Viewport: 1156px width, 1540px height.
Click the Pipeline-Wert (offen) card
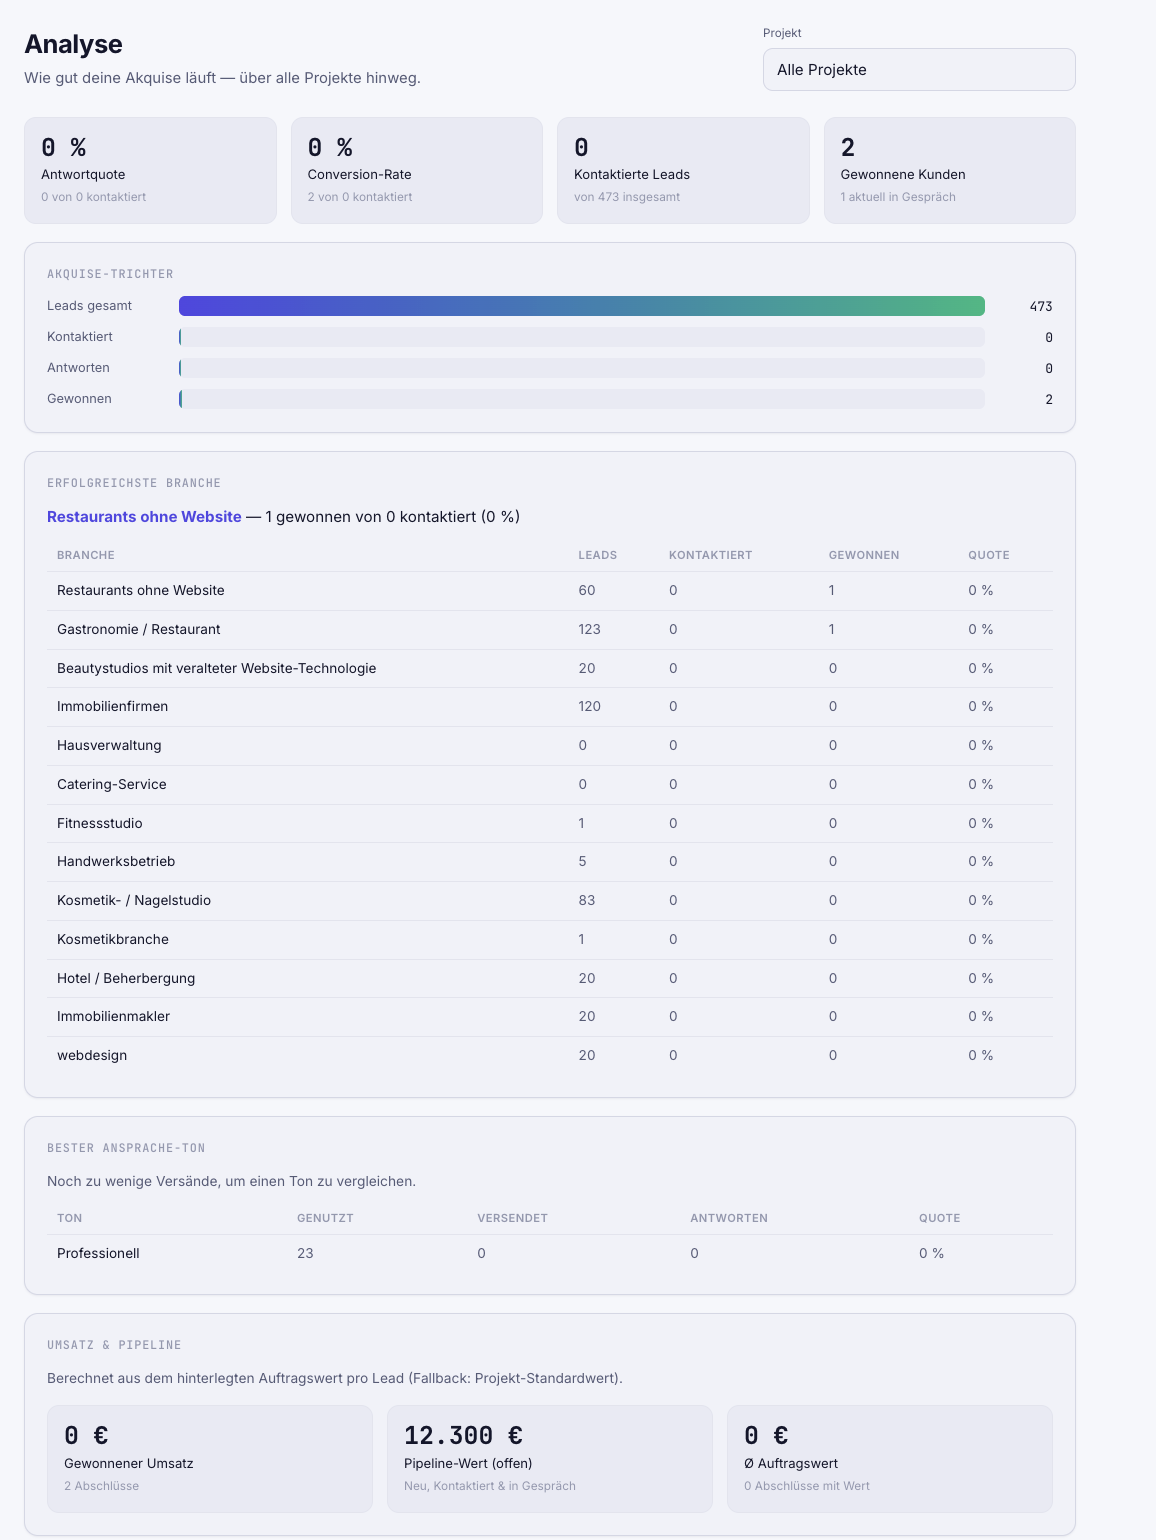(550, 1459)
